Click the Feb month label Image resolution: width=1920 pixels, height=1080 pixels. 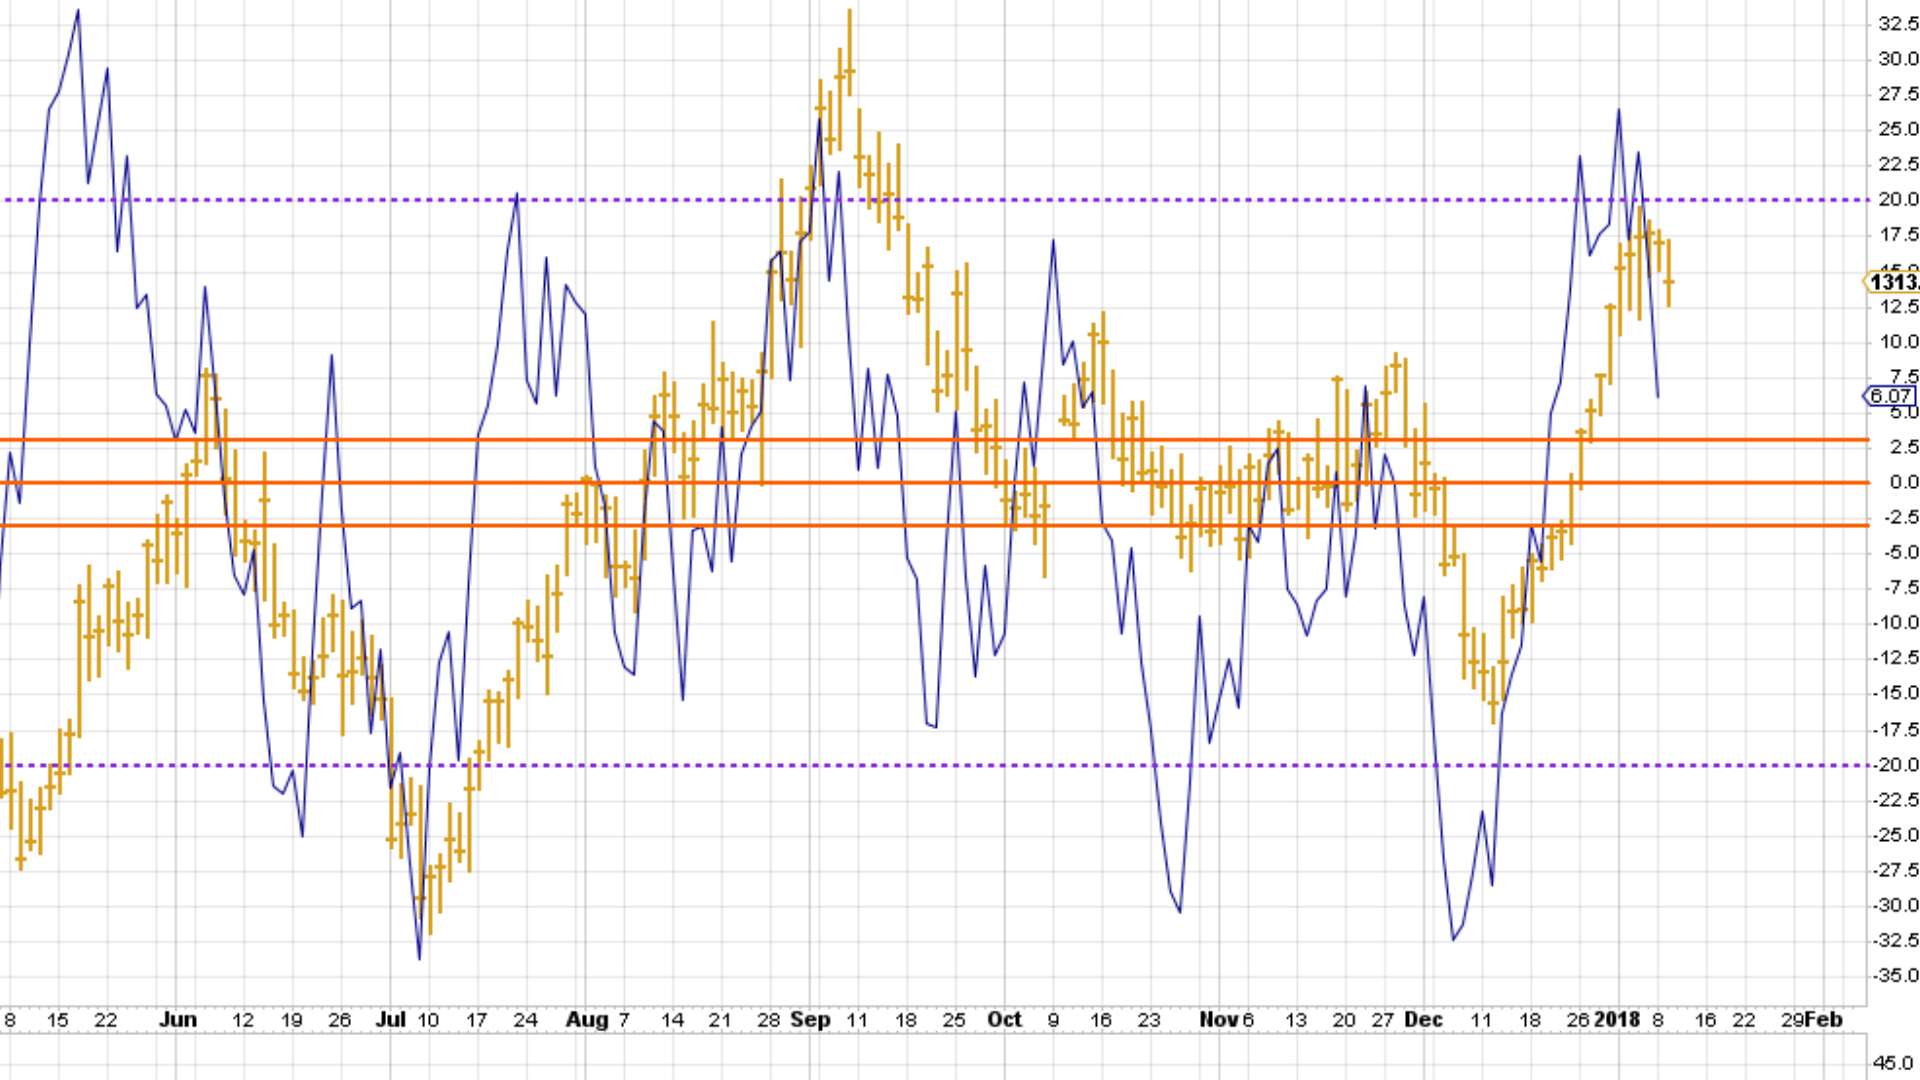pyautogui.click(x=1825, y=1020)
